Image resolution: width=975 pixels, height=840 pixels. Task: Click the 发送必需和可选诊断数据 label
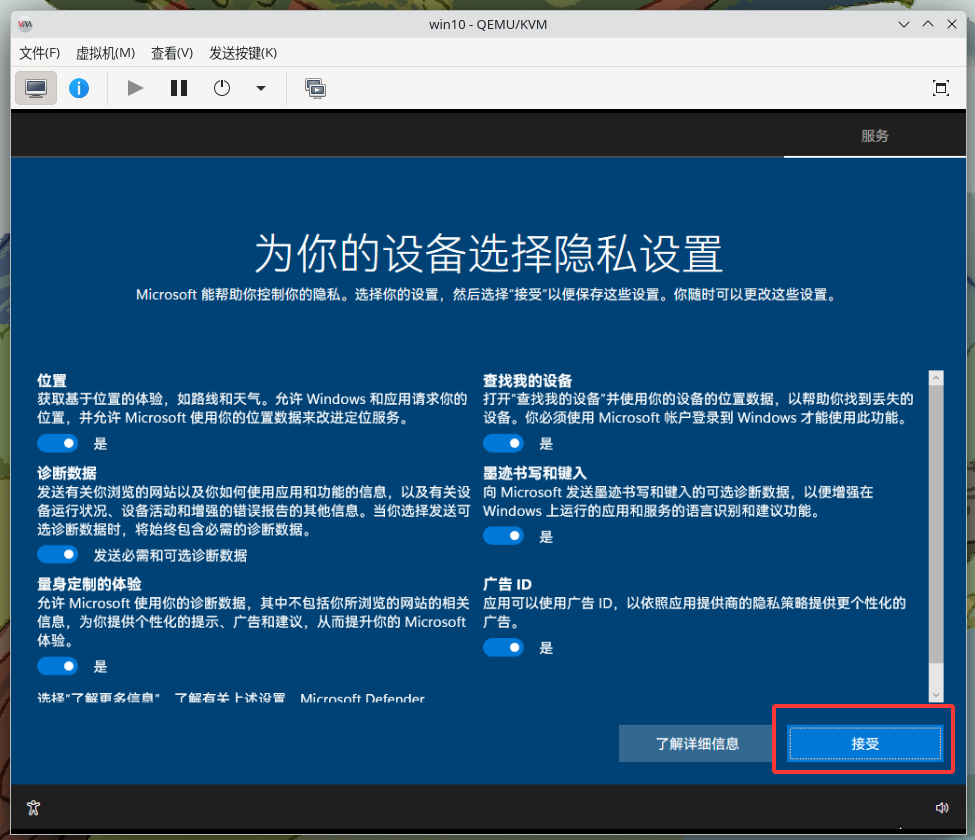click(170, 555)
